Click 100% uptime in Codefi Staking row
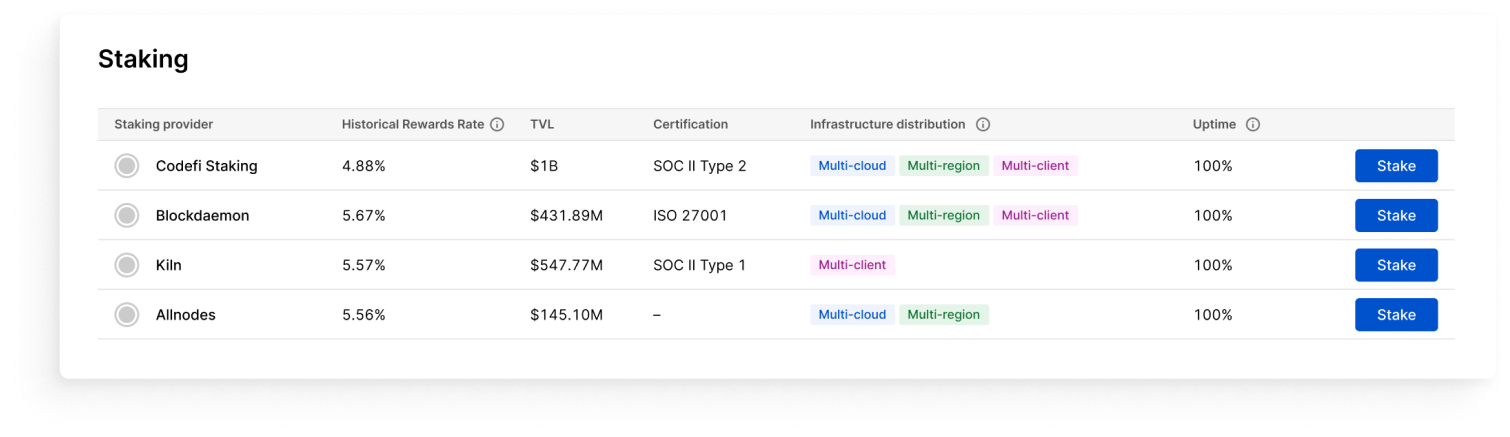 (1213, 166)
